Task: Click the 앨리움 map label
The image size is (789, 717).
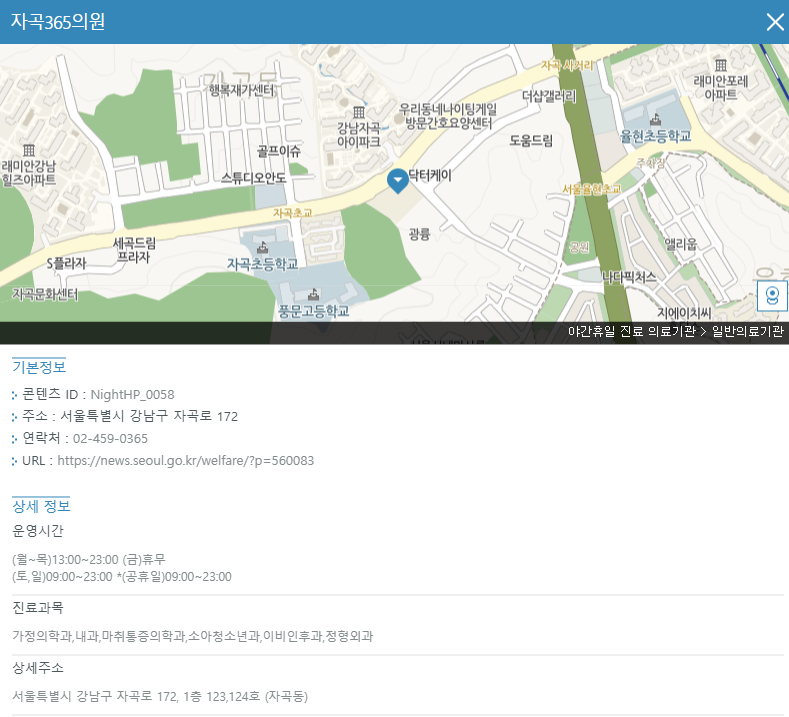Action: pos(681,245)
